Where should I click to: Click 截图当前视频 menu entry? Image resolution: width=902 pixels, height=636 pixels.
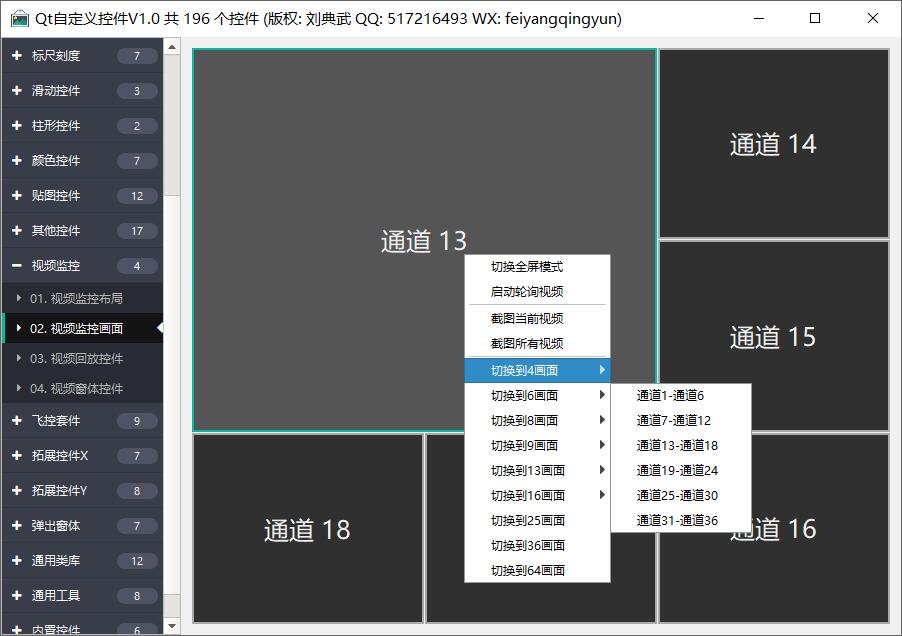coord(527,318)
